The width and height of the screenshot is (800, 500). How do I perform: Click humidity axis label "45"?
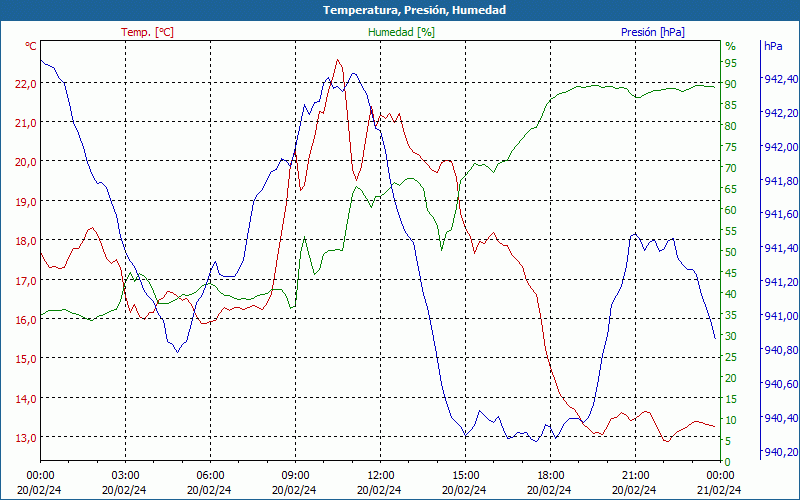pyautogui.click(x=731, y=273)
